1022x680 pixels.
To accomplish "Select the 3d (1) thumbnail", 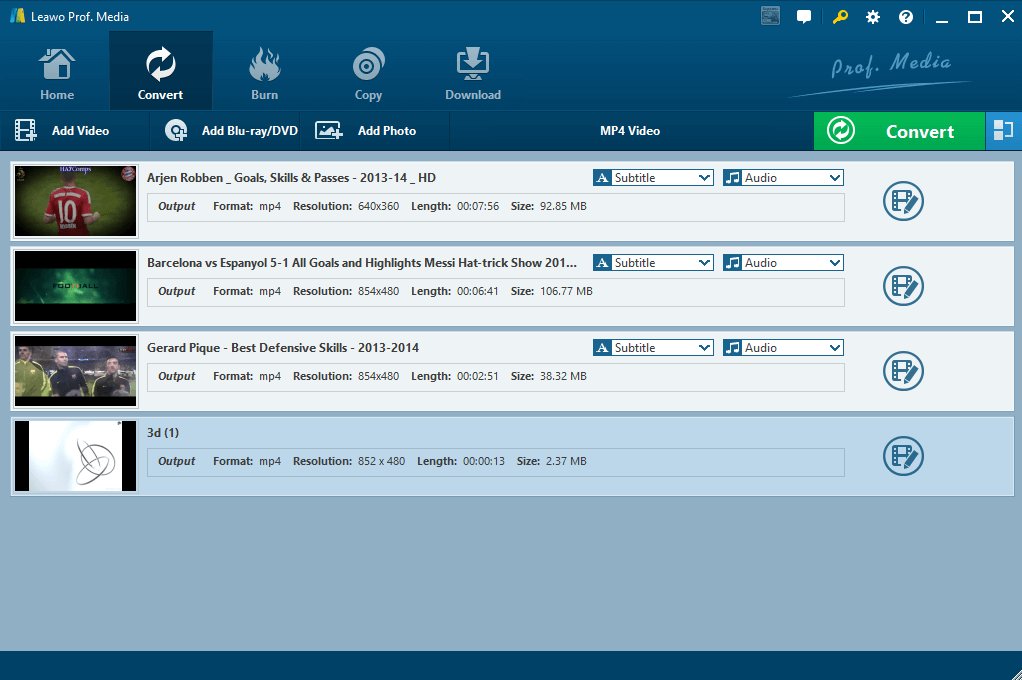I will coord(76,456).
